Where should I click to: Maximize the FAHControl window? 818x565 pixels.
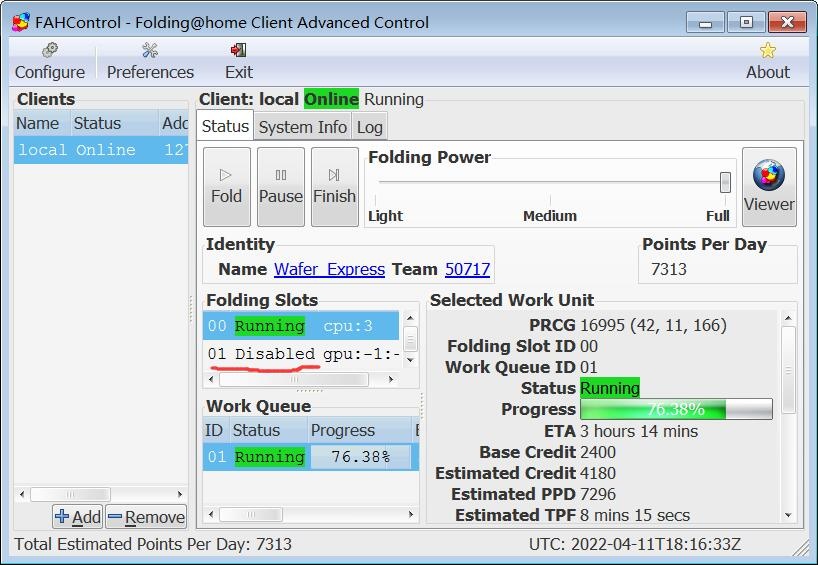click(x=746, y=23)
